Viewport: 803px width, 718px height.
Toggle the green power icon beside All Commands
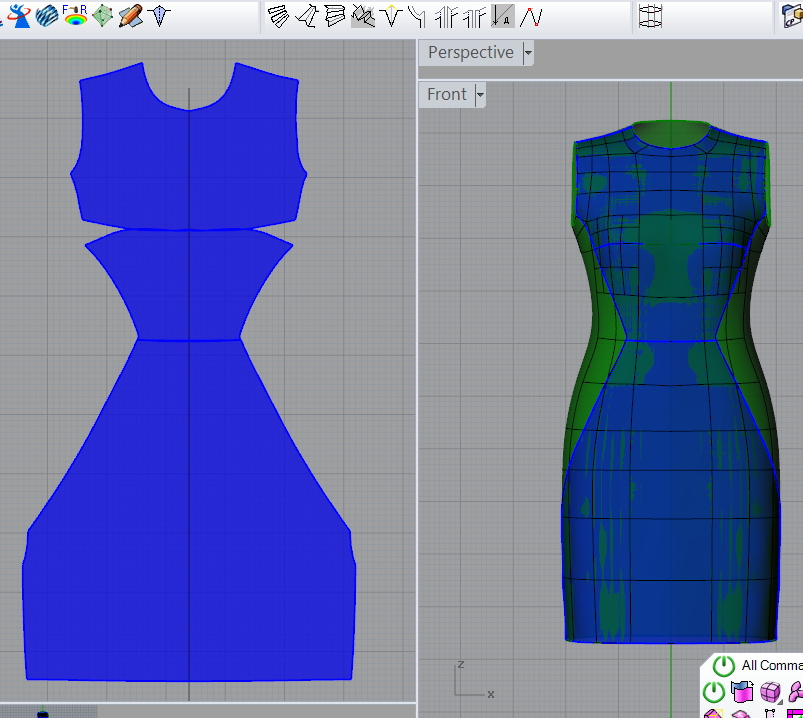[723, 666]
